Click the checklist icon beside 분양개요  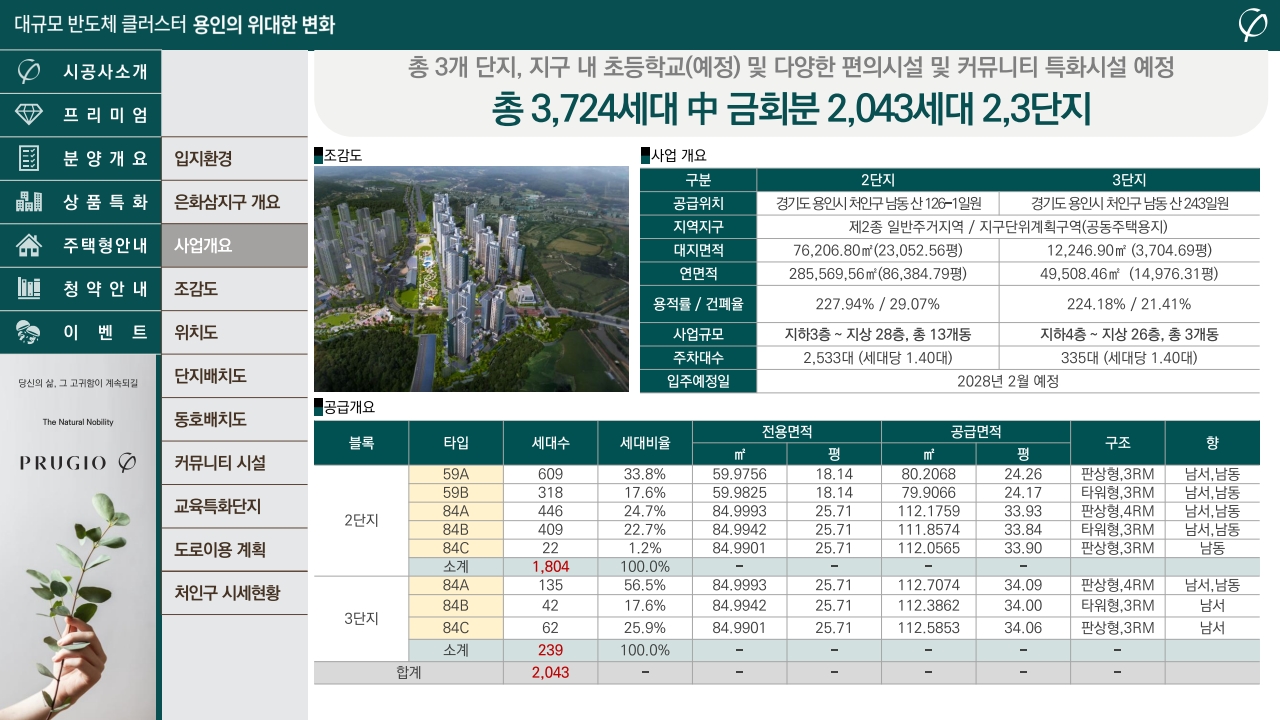coord(29,158)
